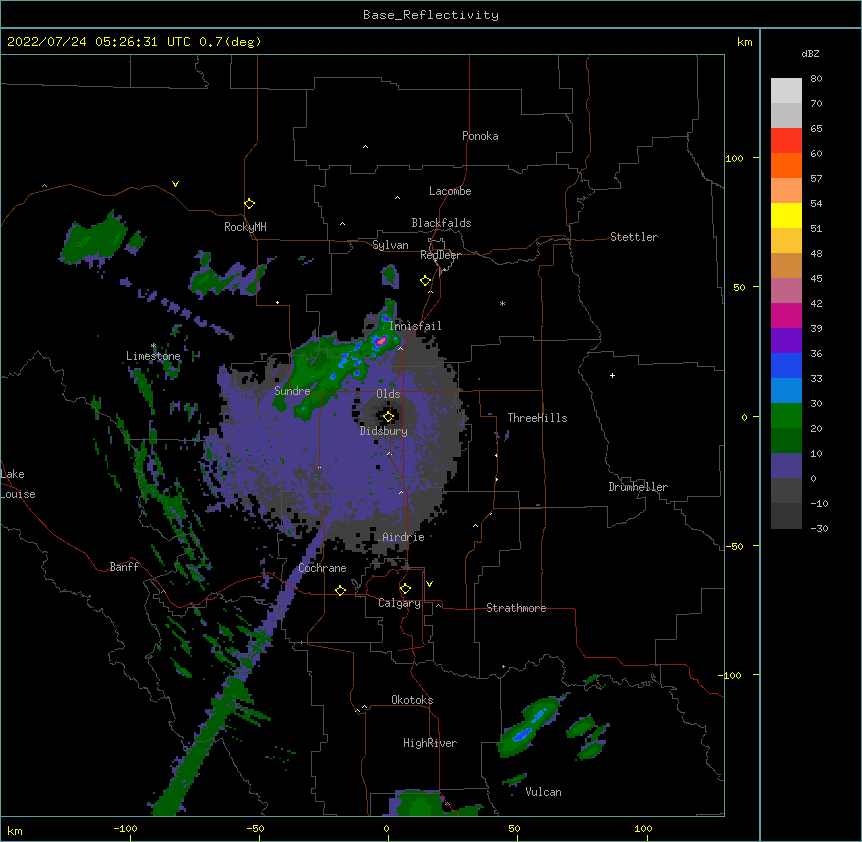Viewport: 862px width, 842px height.
Task: Select the violet legend swatch below 39
Action: click(786, 341)
